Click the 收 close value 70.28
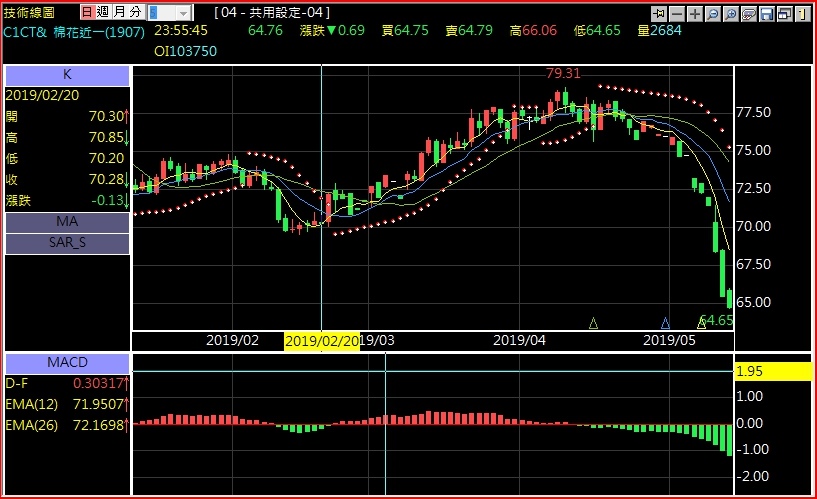Viewport: 817px width, 499px height. point(106,180)
